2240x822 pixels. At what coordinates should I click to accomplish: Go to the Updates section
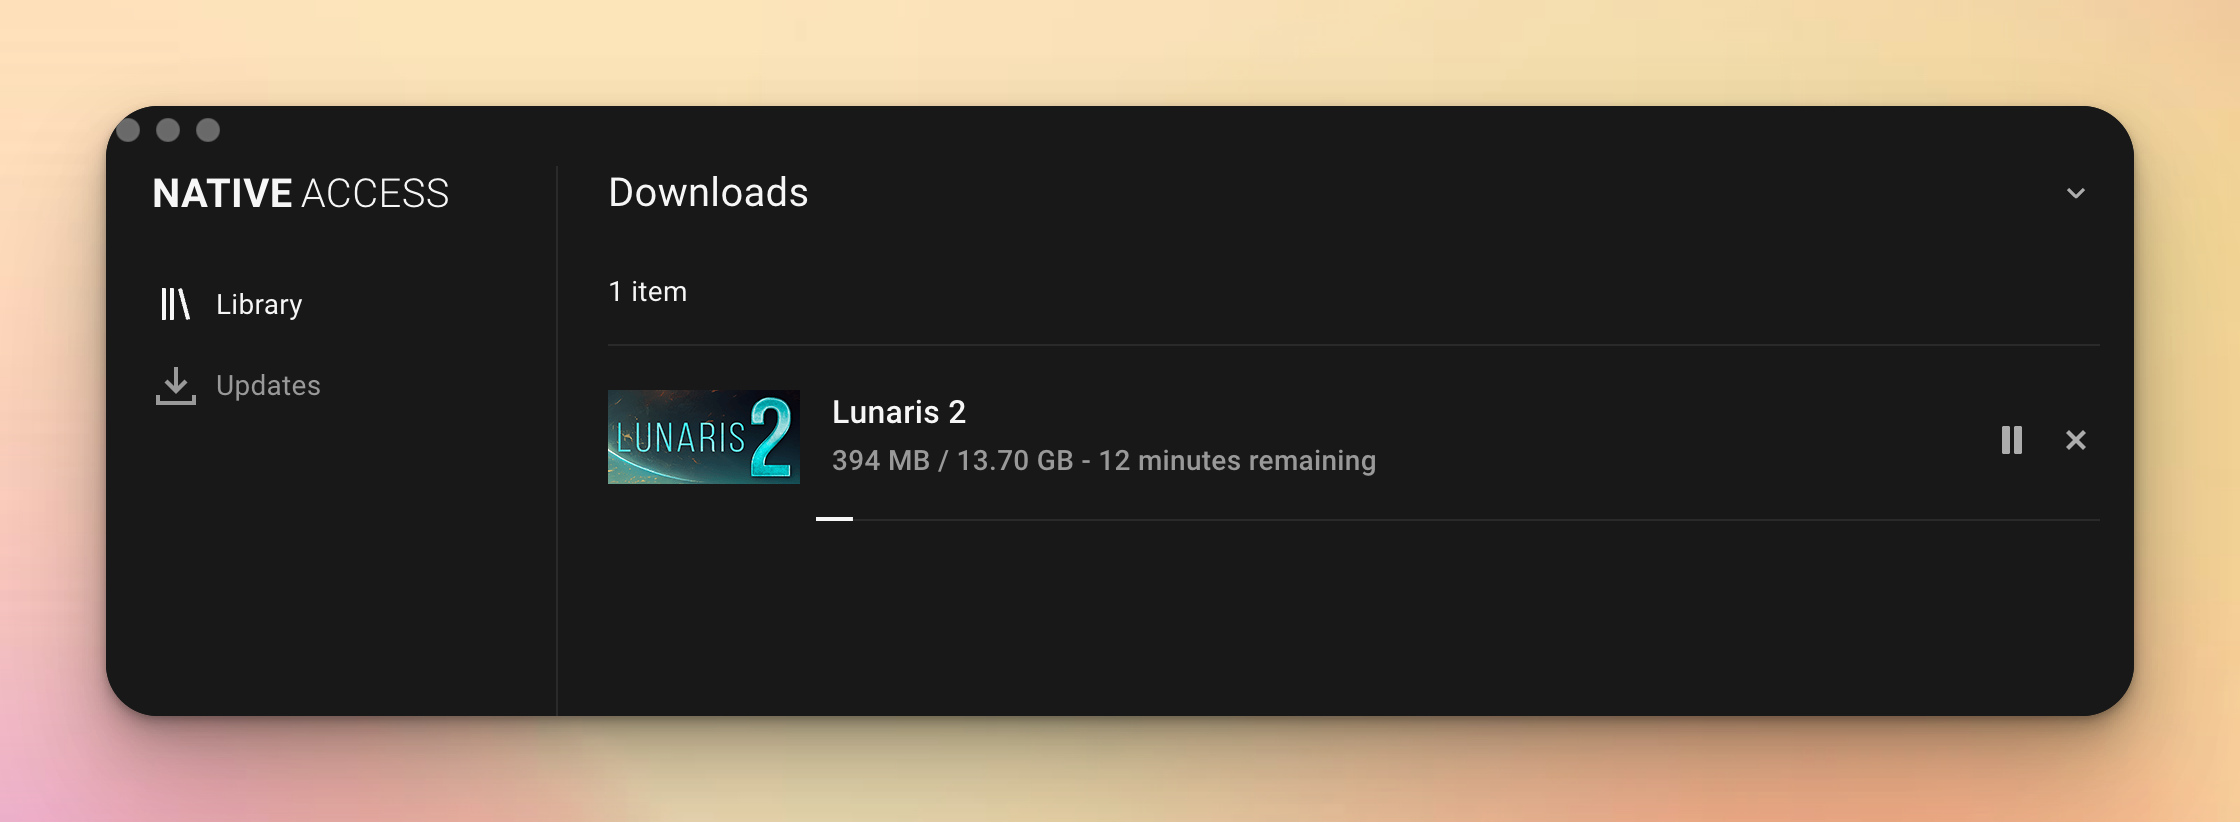pyautogui.click(x=238, y=385)
